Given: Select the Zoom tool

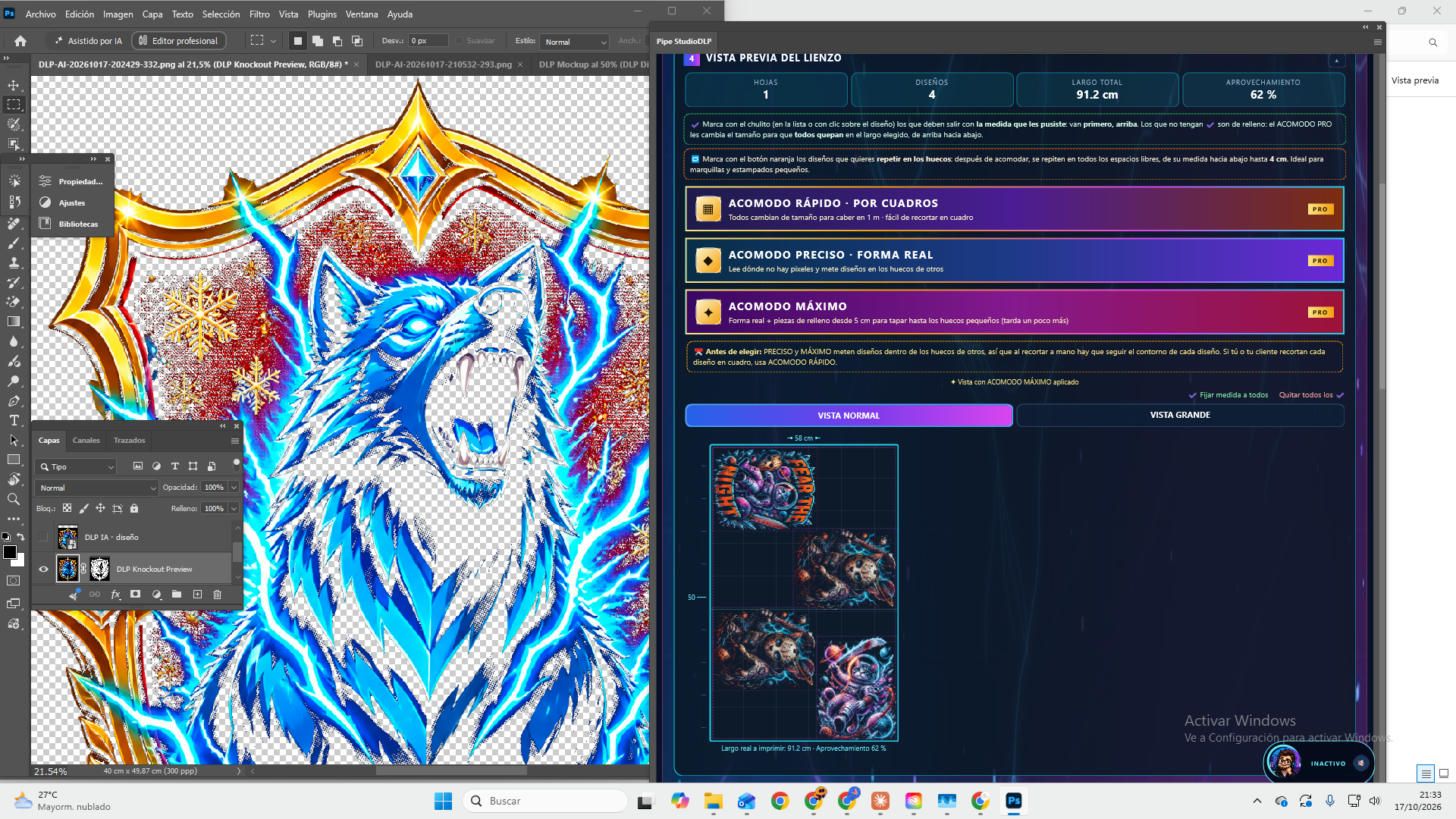Looking at the screenshot, I should tap(14, 499).
